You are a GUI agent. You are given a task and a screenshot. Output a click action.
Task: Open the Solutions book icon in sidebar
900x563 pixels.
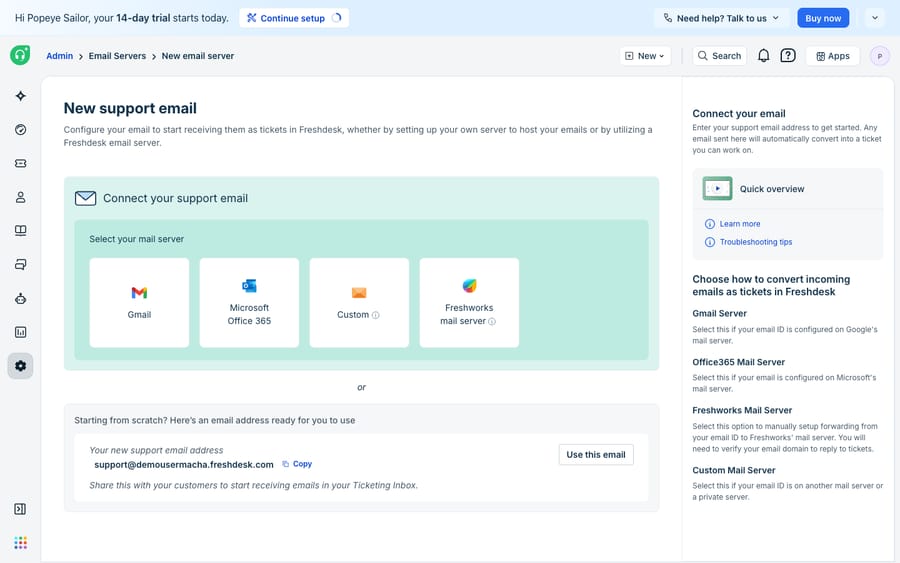[21, 231]
